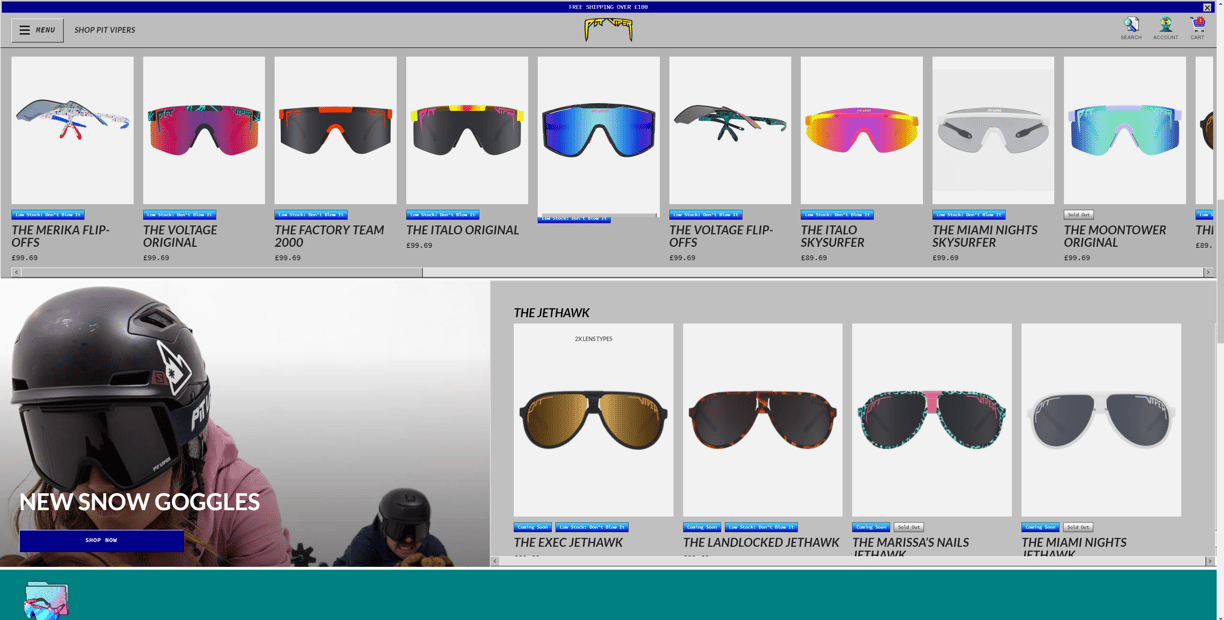Screen dimensions: 1224x620
Task: Open The Exec Jethawk product image
Action: (x=593, y=420)
